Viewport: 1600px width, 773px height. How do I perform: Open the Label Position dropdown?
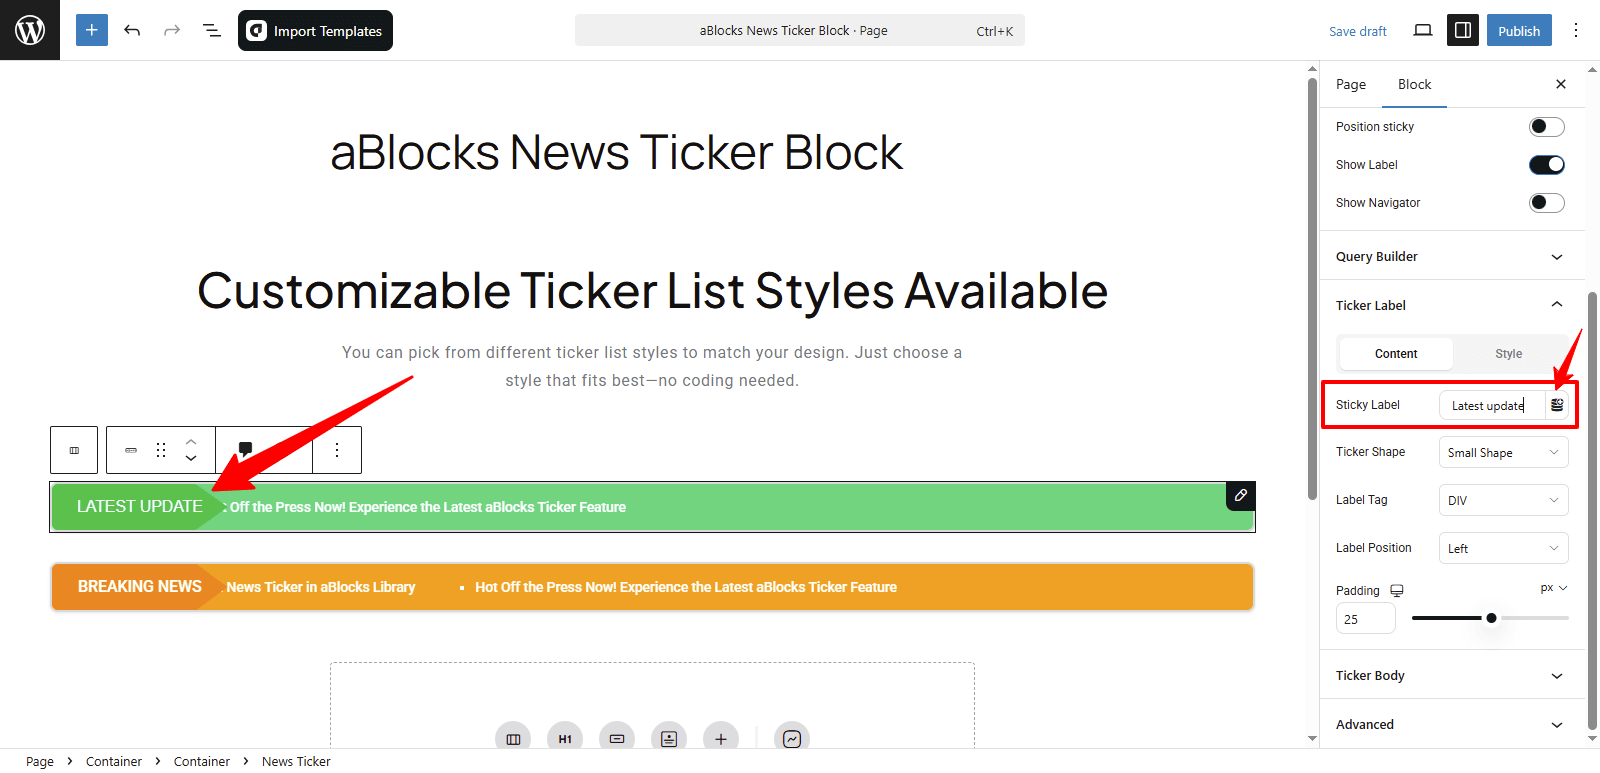tap(1503, 548)
